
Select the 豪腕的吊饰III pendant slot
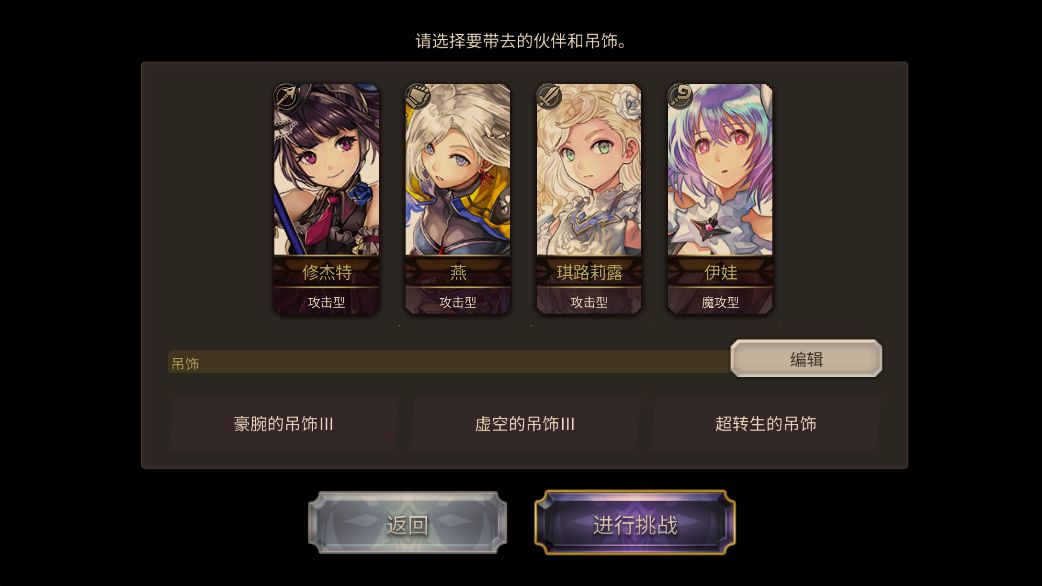[x=284, y=424]
